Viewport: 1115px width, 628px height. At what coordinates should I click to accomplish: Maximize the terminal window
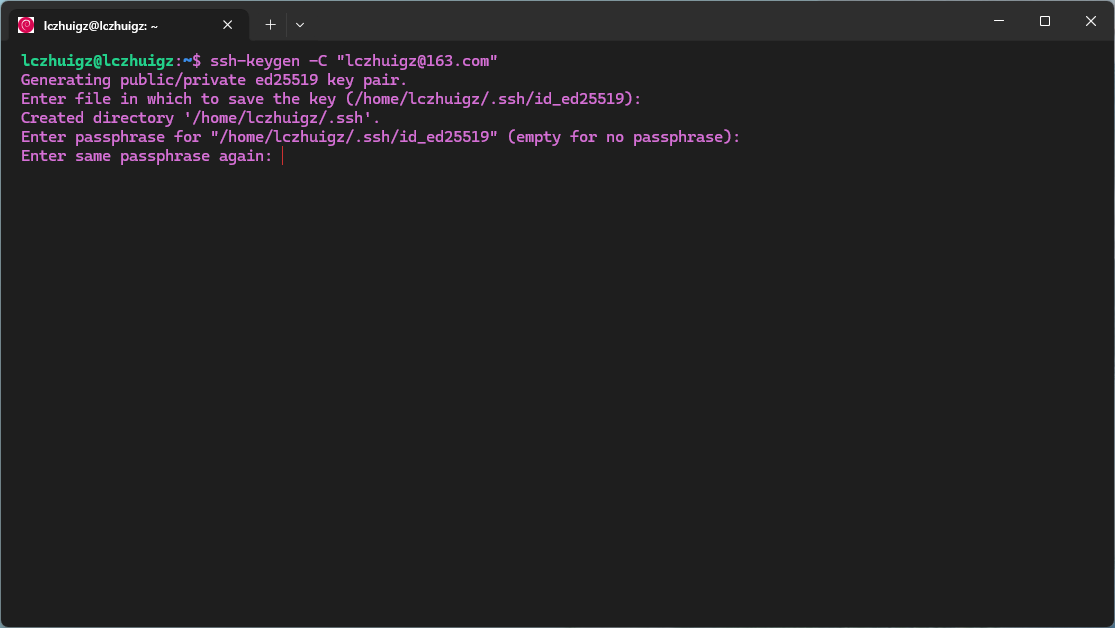pos(1044,21)
